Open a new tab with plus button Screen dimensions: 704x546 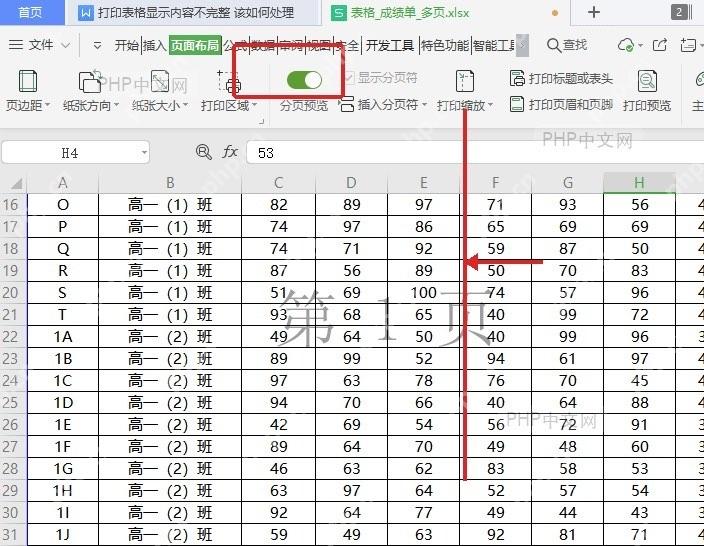(x=594, y=12)
